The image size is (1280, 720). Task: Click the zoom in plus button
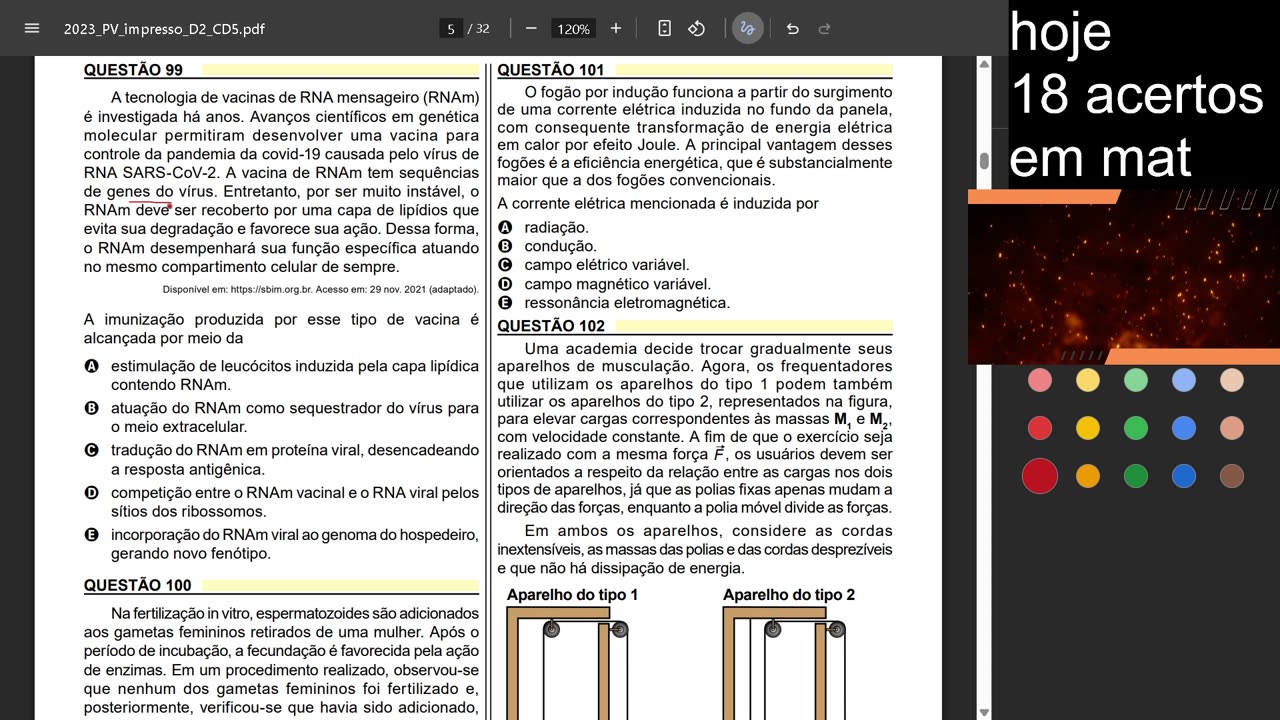pyautogui.click(x=616, y=28)
